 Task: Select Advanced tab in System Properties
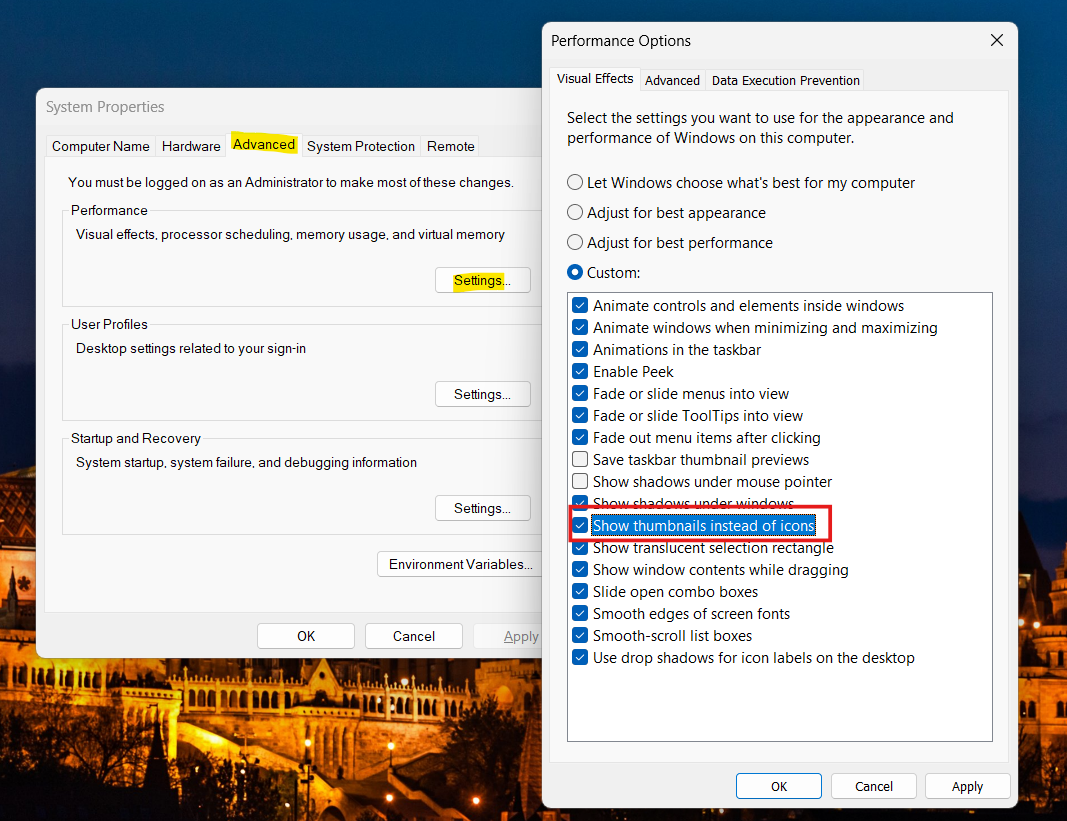(263, 144)
